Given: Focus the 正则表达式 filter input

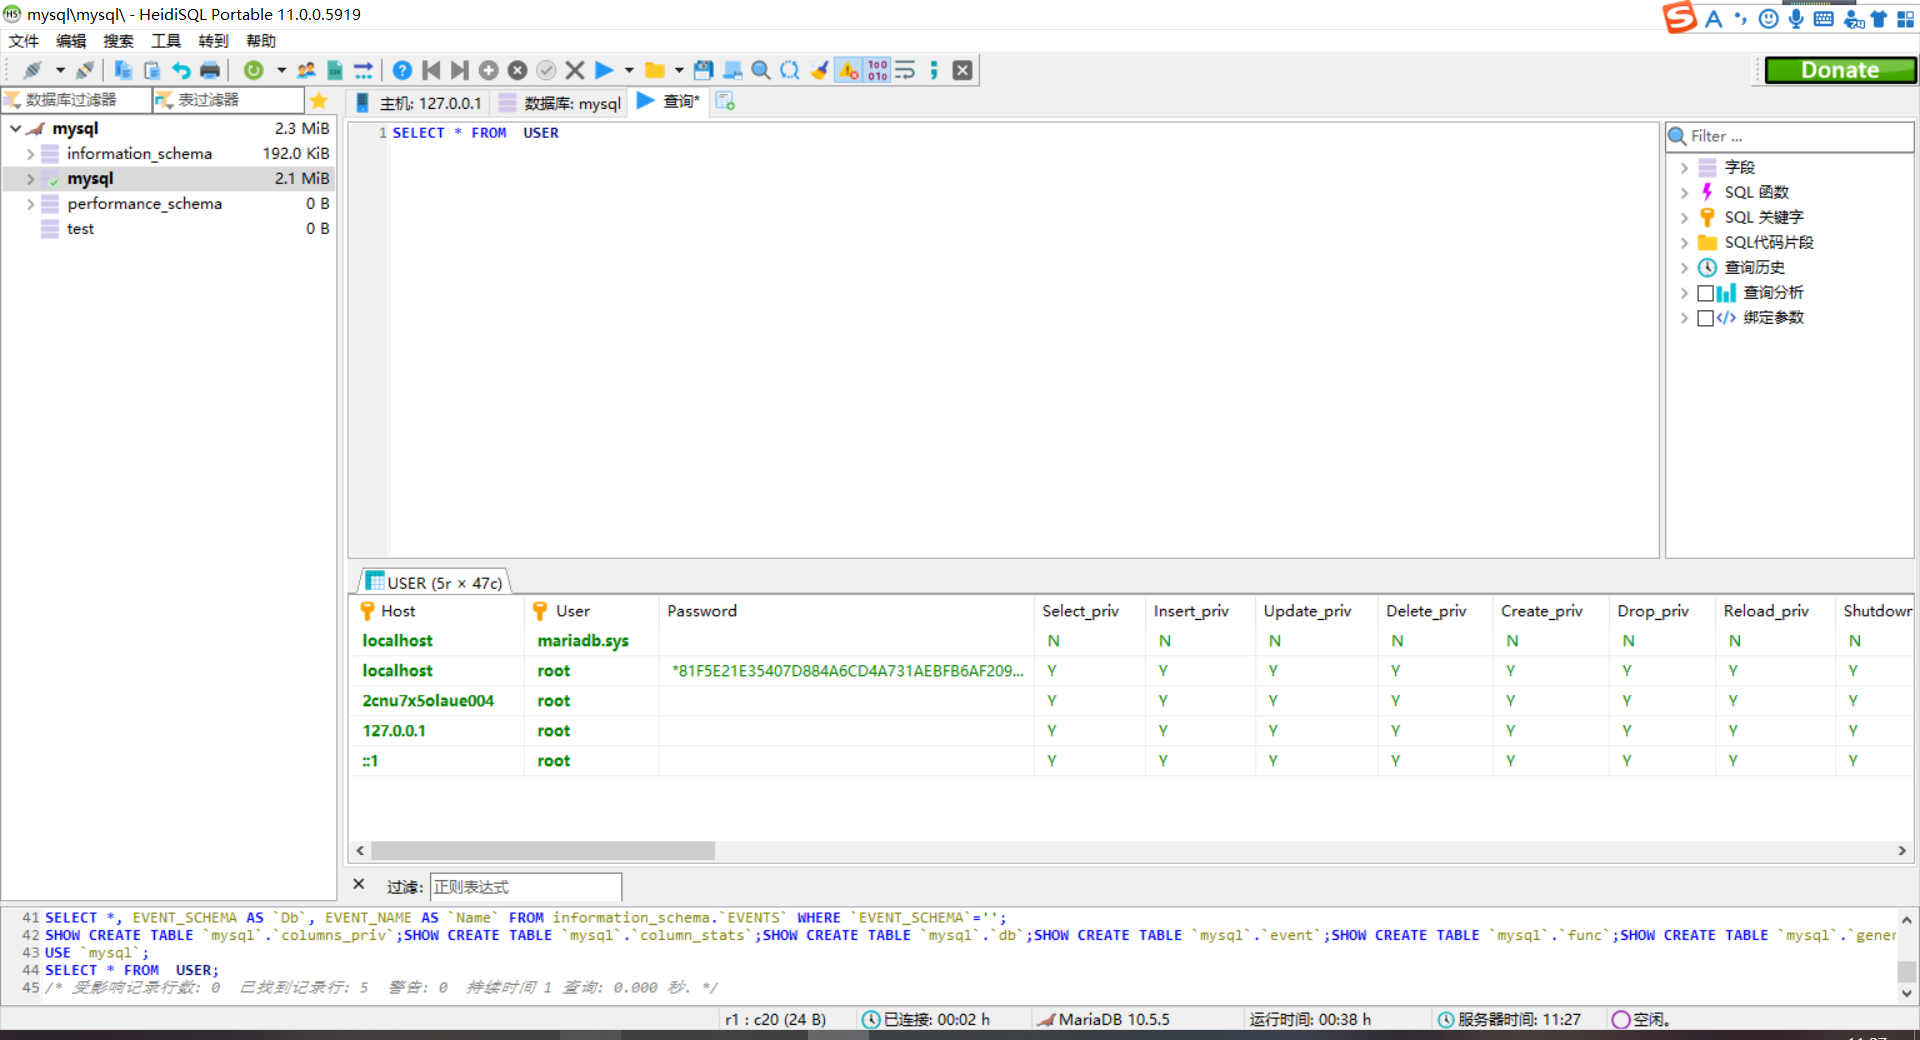Looking at the screenshot, I should click(526, 887).
